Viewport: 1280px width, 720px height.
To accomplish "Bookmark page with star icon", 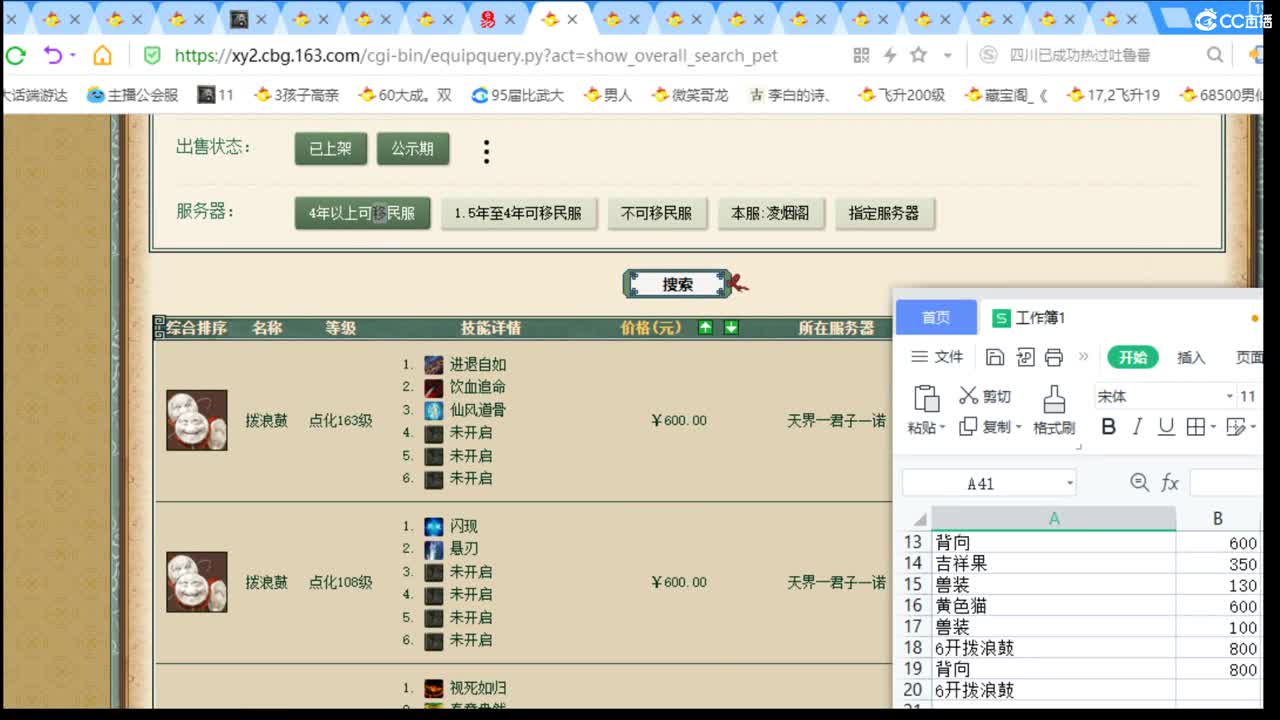I will (x=918, y=55).
